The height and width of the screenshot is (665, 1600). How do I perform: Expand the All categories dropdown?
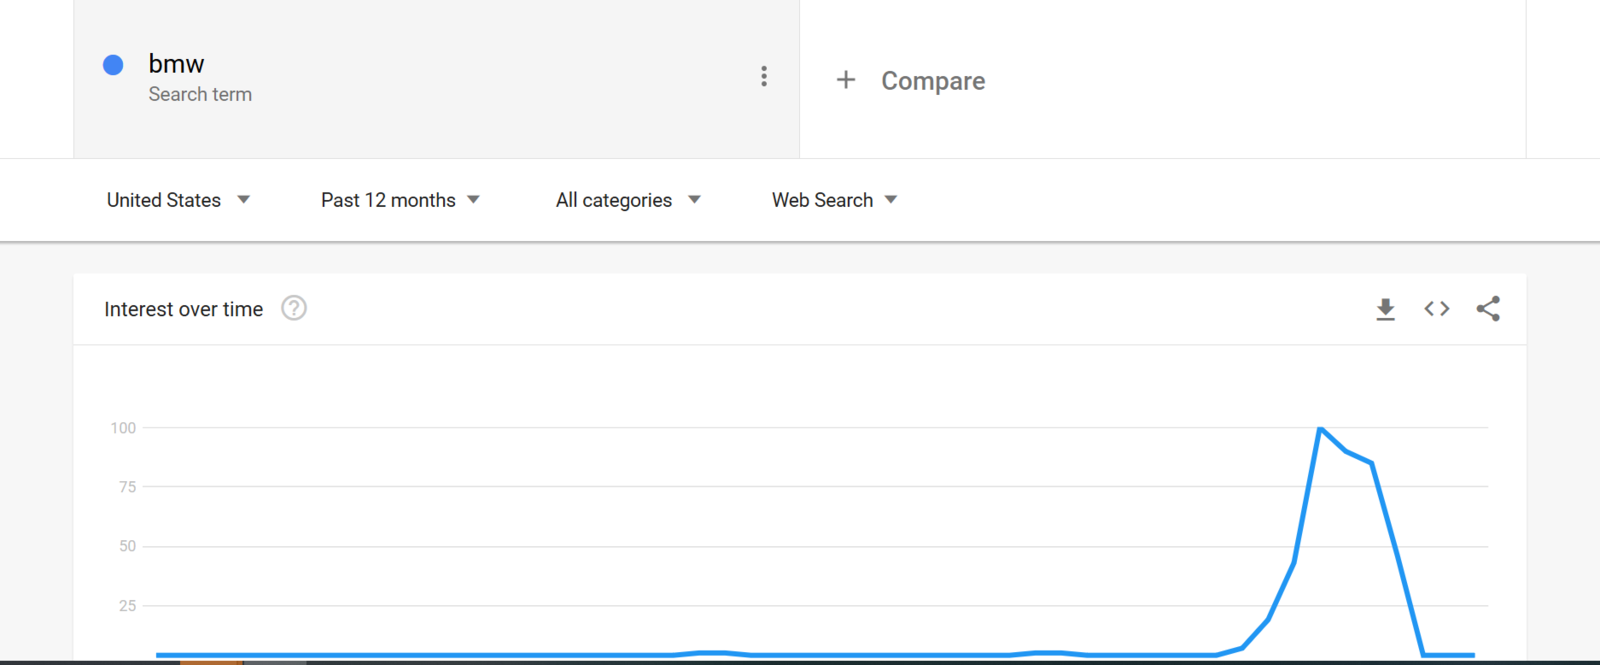628,200
